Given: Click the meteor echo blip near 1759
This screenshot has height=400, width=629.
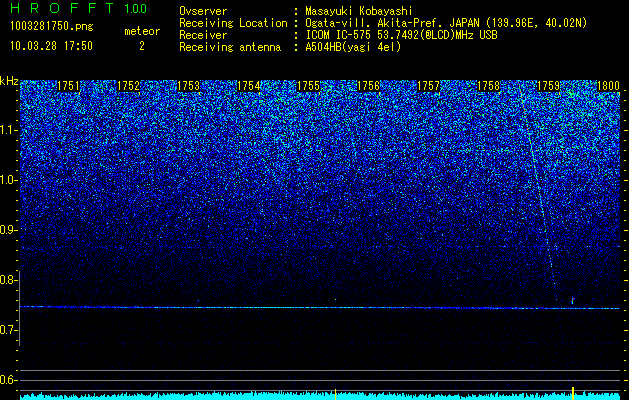Looking at the screenshot, I should click(573, 301).
